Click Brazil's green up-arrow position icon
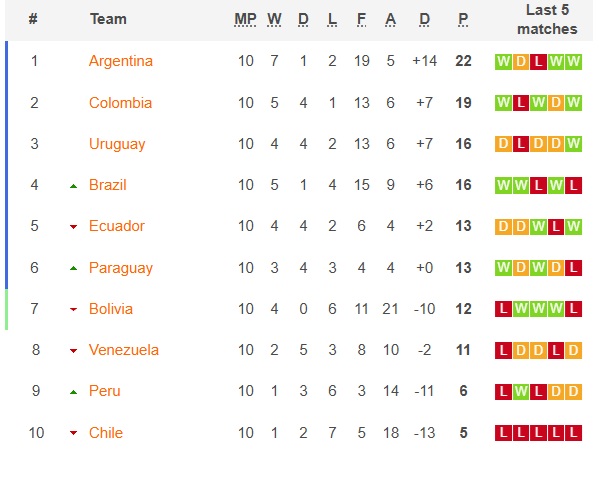 pos(73,186)
